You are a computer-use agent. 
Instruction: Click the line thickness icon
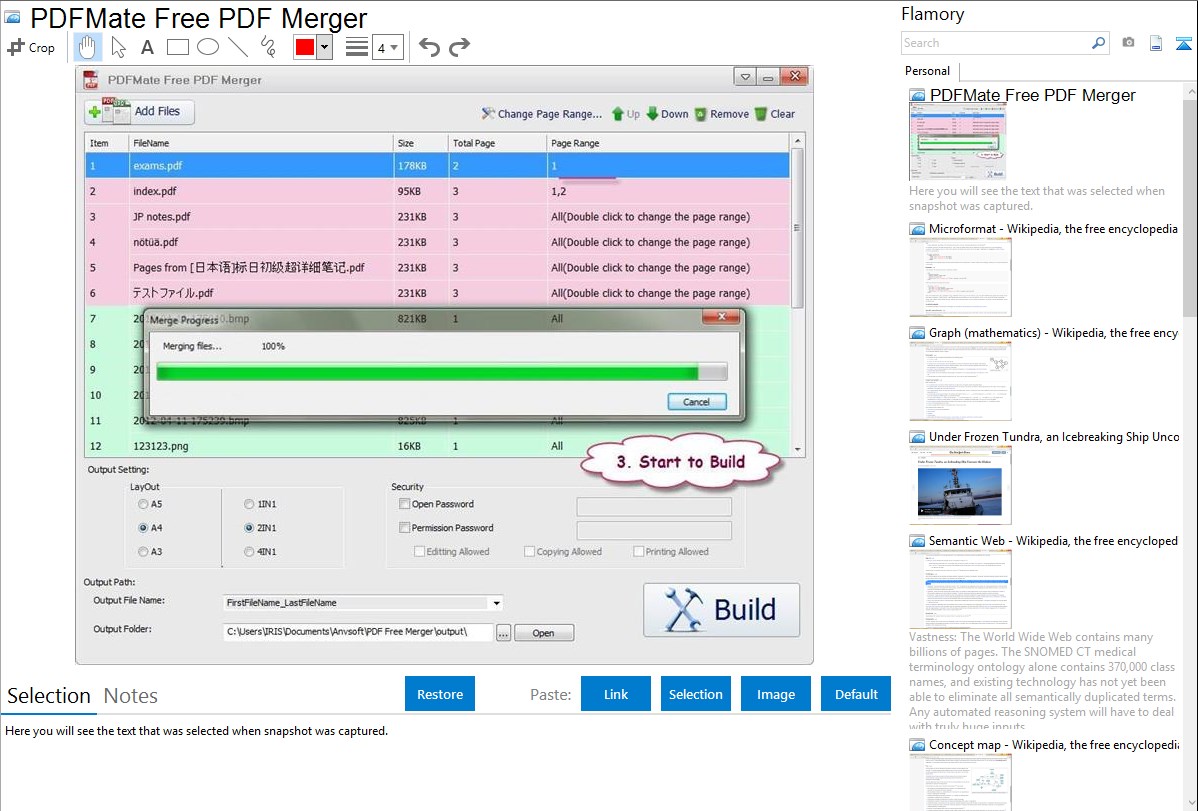click(356, 47)
